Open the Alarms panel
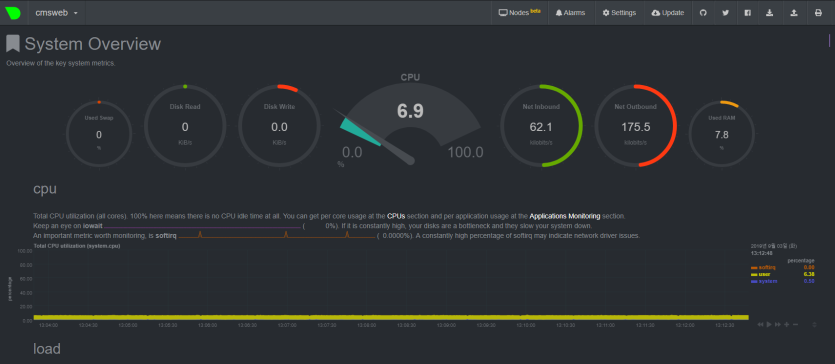835x364 pixels. coord(570,13)
